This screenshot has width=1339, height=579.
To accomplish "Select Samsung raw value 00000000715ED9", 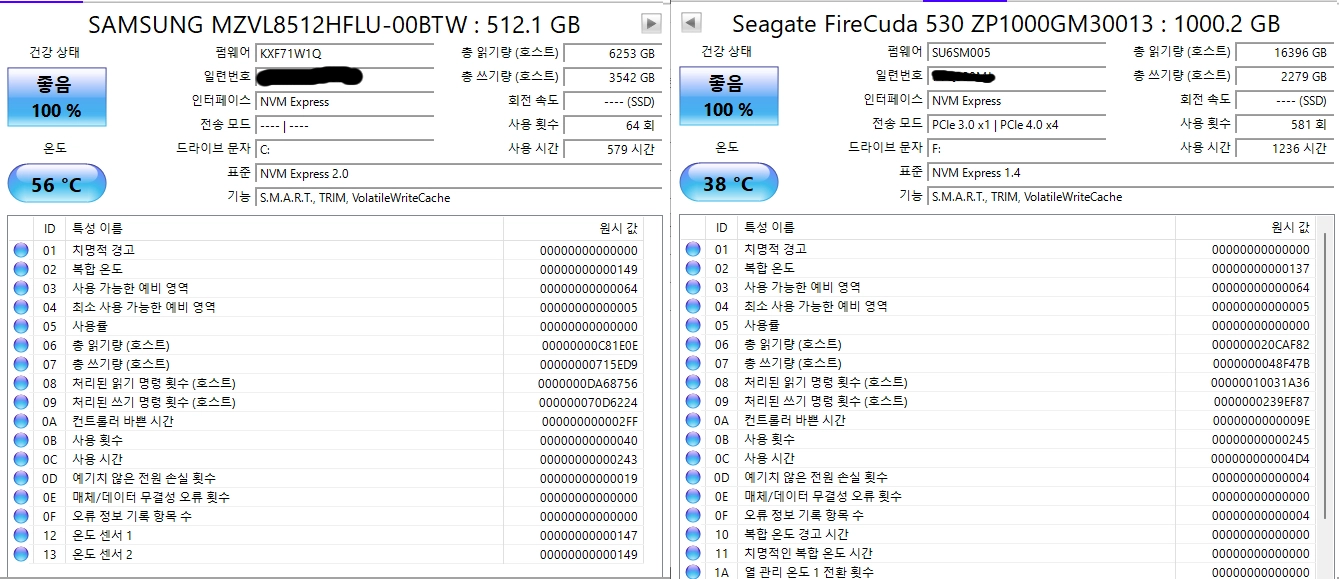I will coord(589,364).
